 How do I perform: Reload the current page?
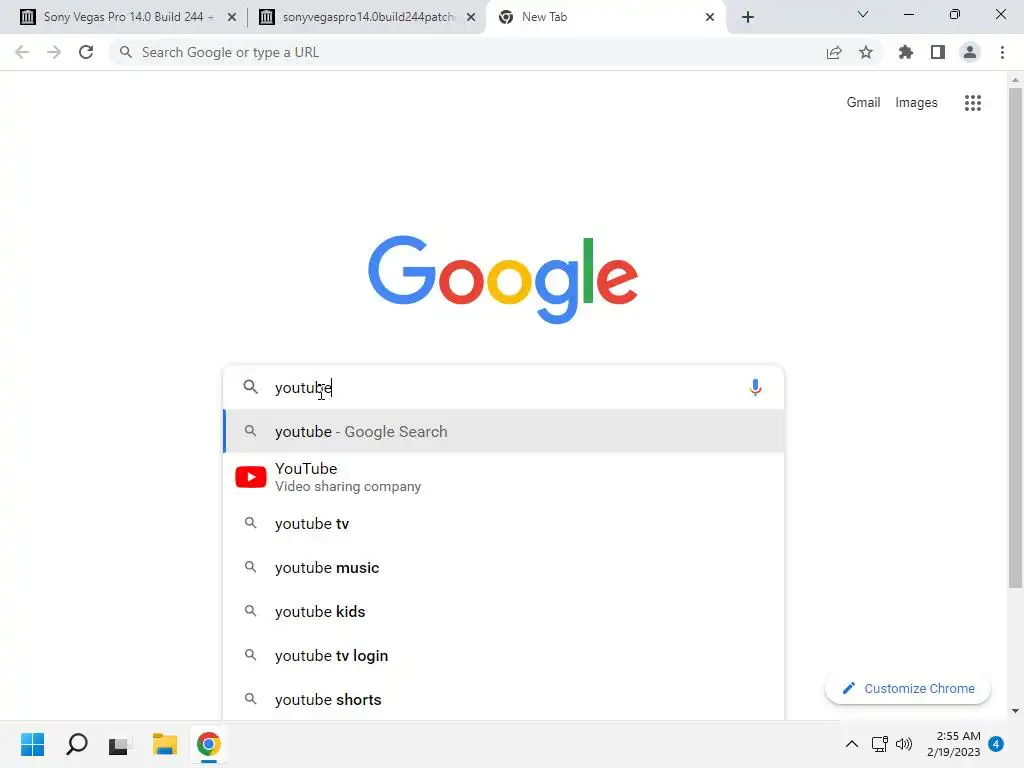(86, 52)
